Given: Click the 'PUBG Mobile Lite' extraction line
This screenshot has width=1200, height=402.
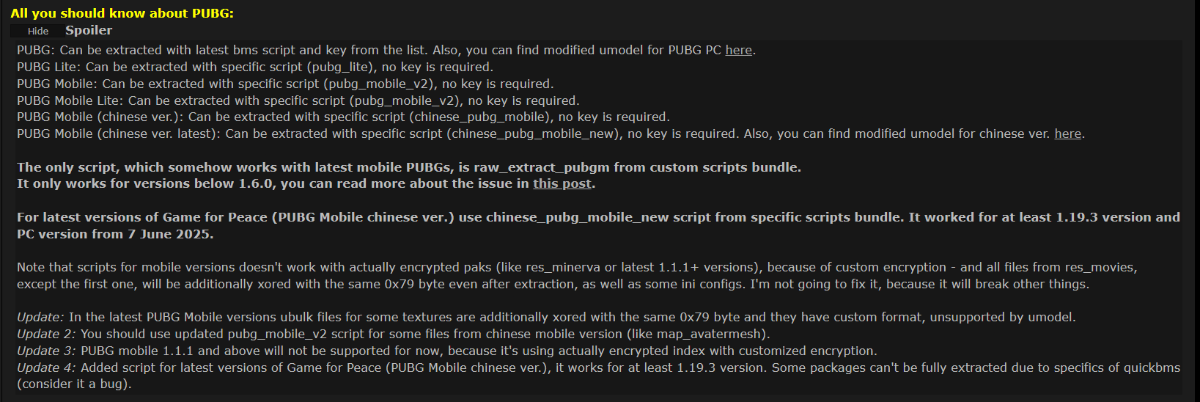Looking at the screenshot, I should [x=298, y=100].
